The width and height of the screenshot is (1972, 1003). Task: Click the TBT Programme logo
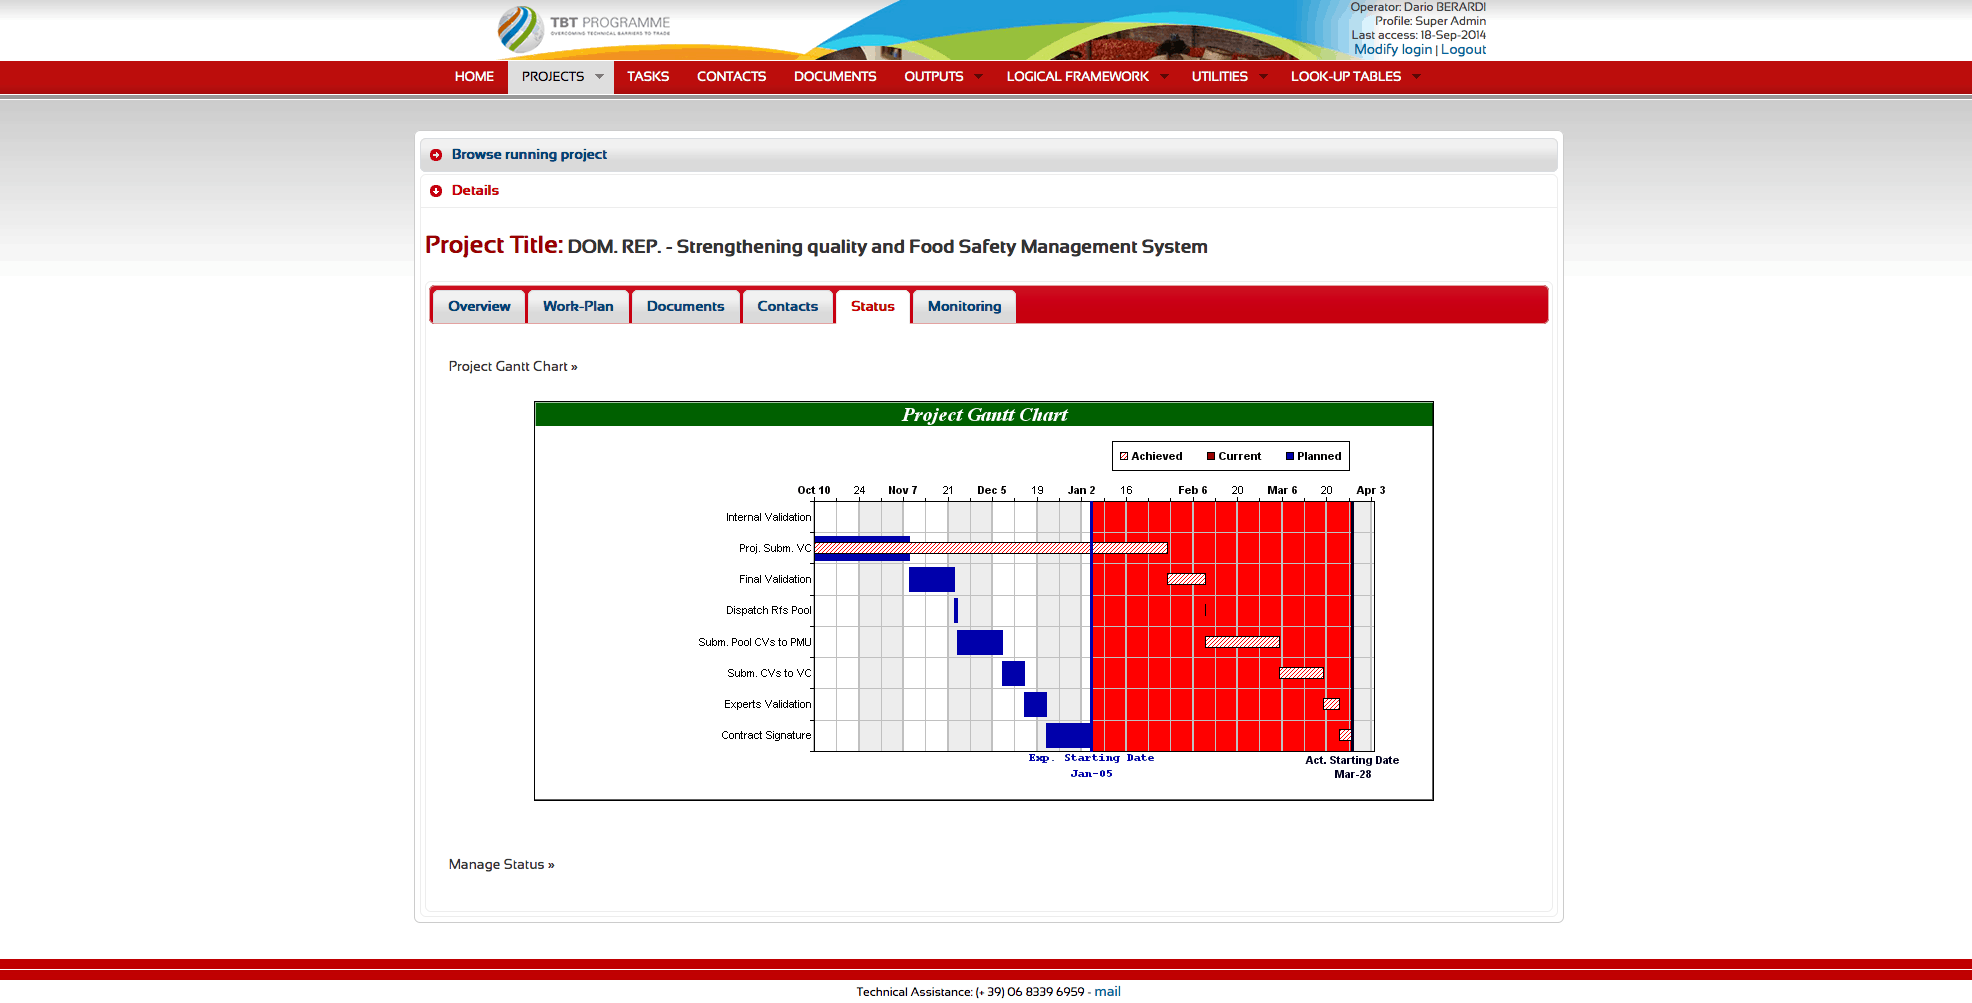[x=585, y=29]
